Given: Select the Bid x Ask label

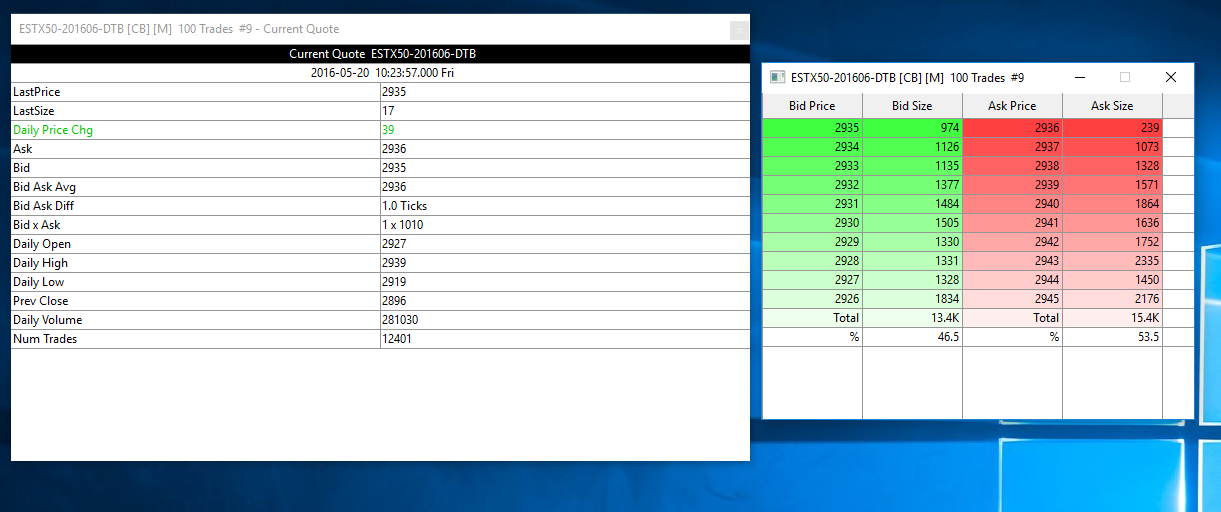Looking at the screenshot, I should [x=38, y=225].
